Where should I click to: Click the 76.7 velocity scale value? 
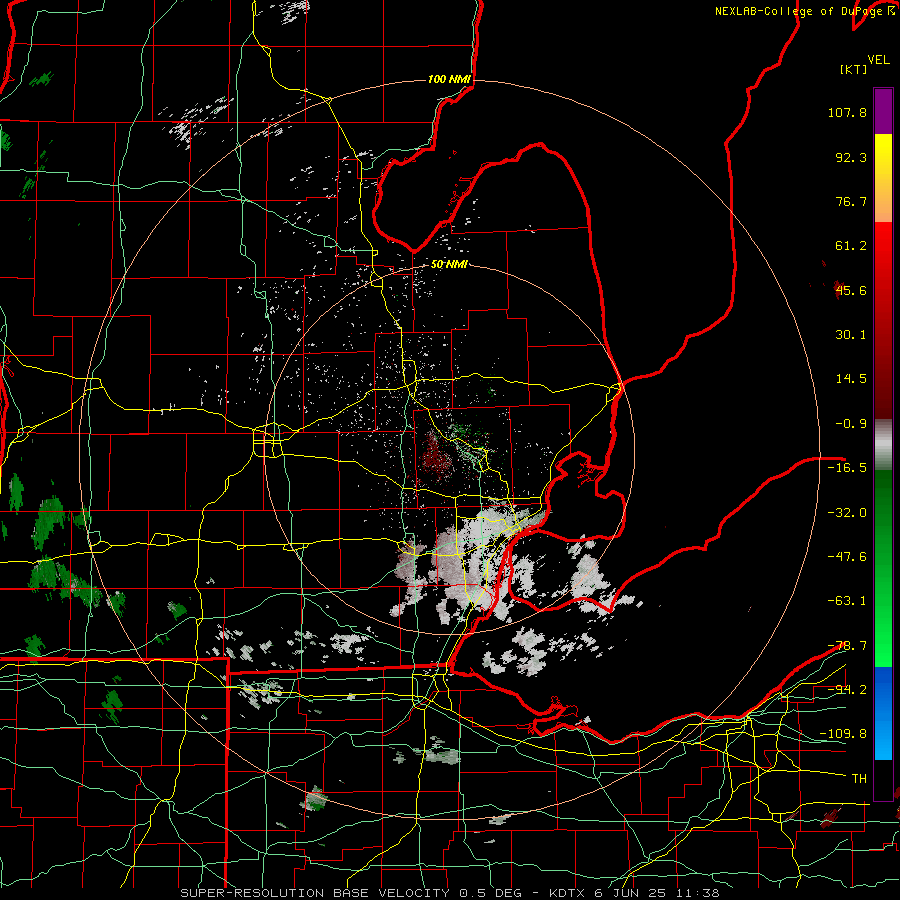851,201
